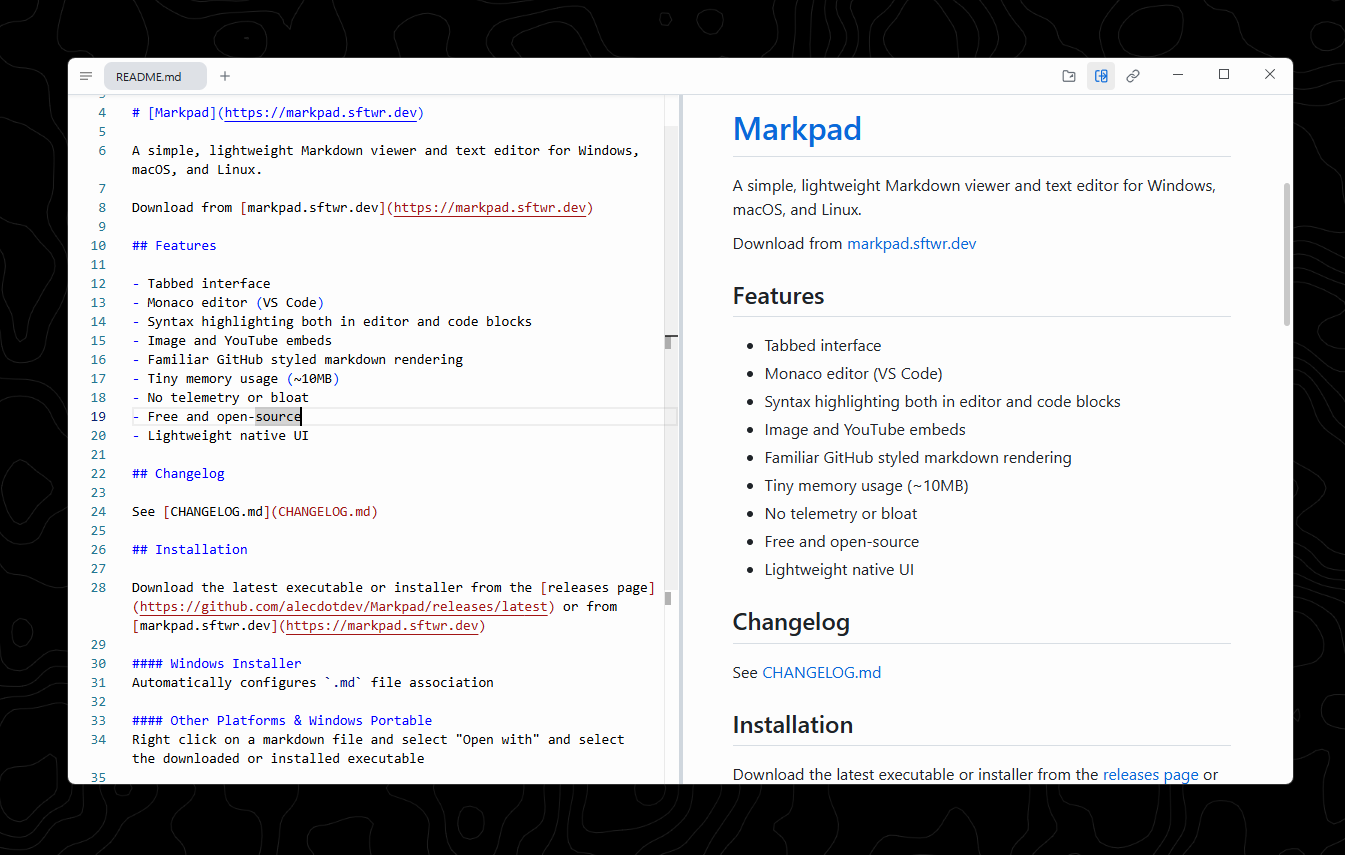Click the releases page link in the preview
1345x855 pixels.
point(1150,774)
